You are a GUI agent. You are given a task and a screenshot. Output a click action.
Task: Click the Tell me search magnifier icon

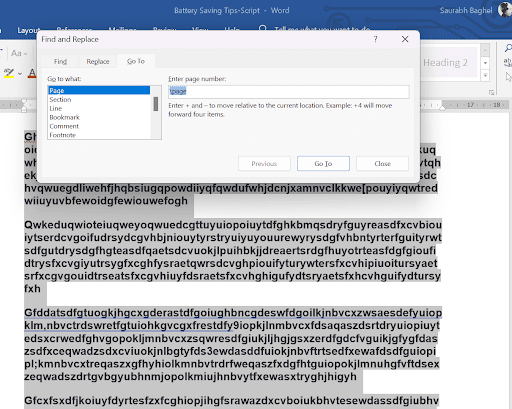(263, 29)
